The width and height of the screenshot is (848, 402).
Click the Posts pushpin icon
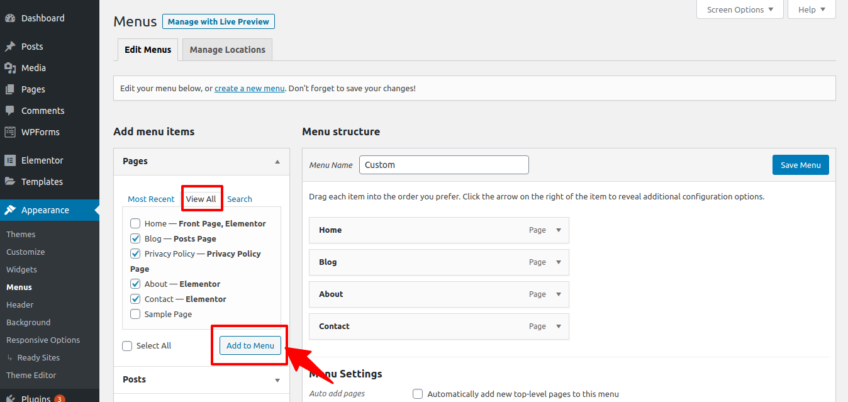pos(10,46)
